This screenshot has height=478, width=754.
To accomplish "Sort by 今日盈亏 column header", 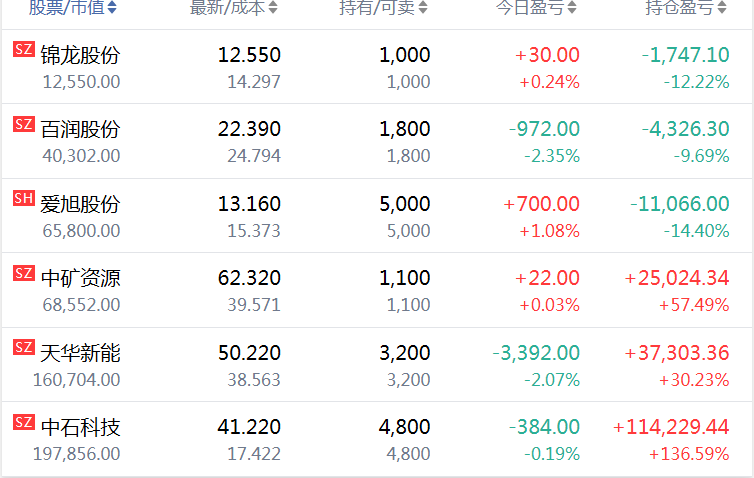I will tap(536, 8).
